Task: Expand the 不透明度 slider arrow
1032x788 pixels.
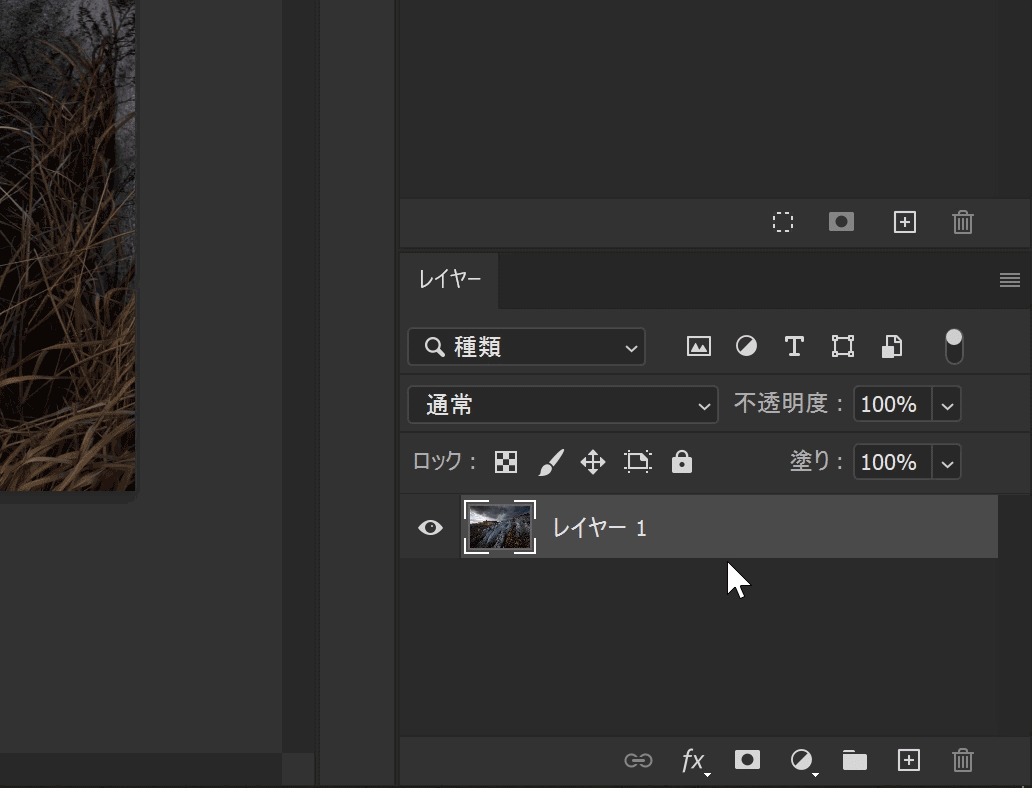Action: point(946,404)
